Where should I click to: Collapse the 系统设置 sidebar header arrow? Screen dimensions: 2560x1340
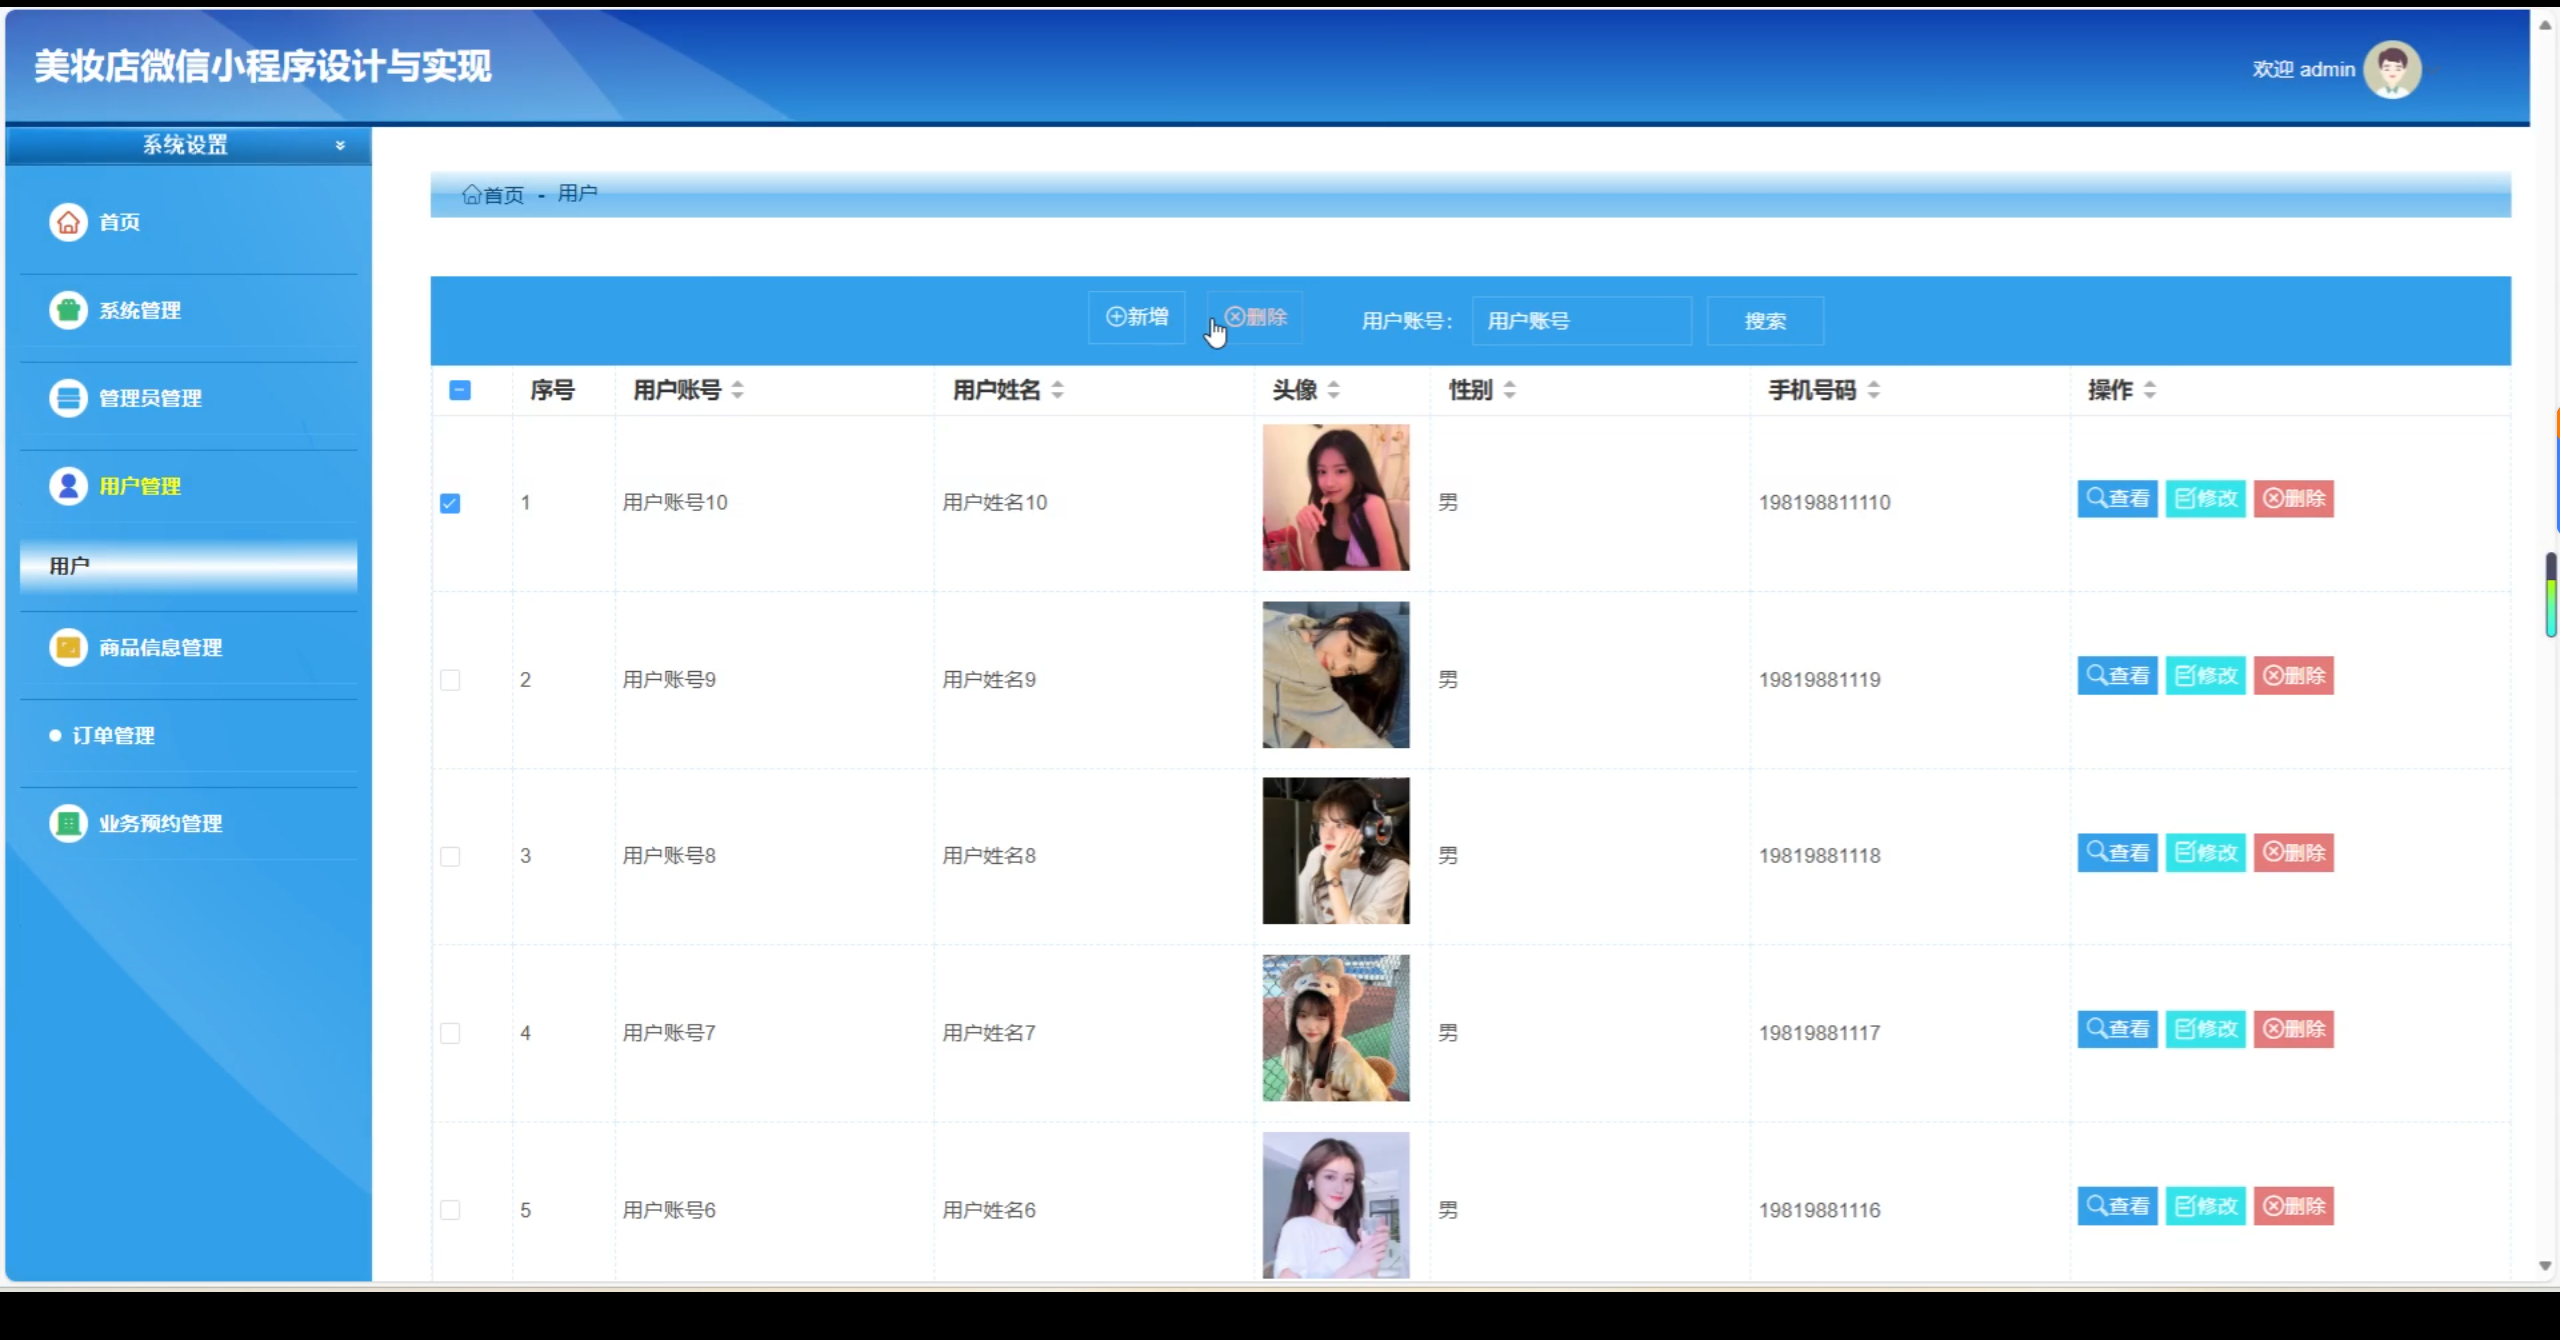tap(340, 146)
